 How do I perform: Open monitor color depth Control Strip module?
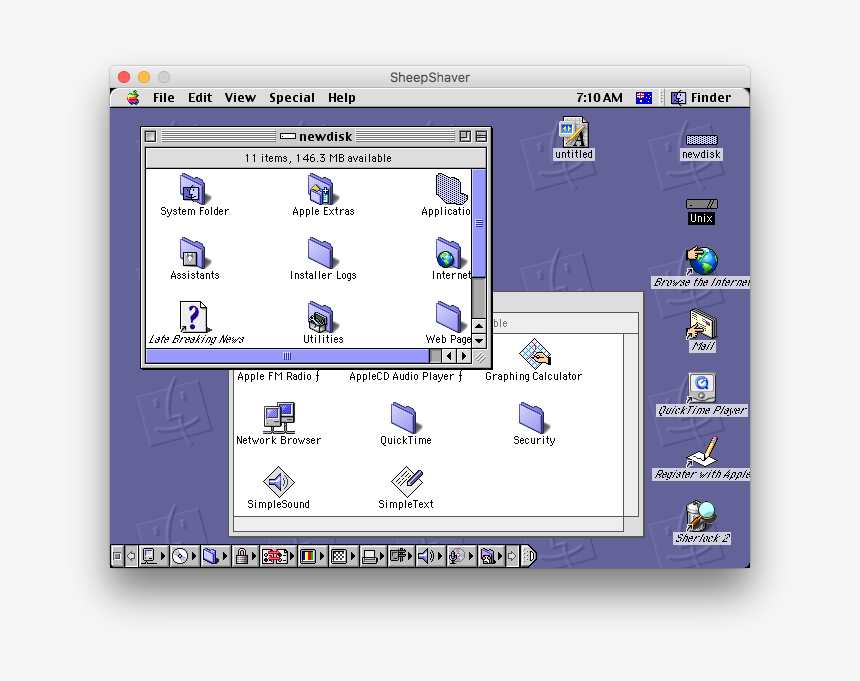tap(312, 557)
